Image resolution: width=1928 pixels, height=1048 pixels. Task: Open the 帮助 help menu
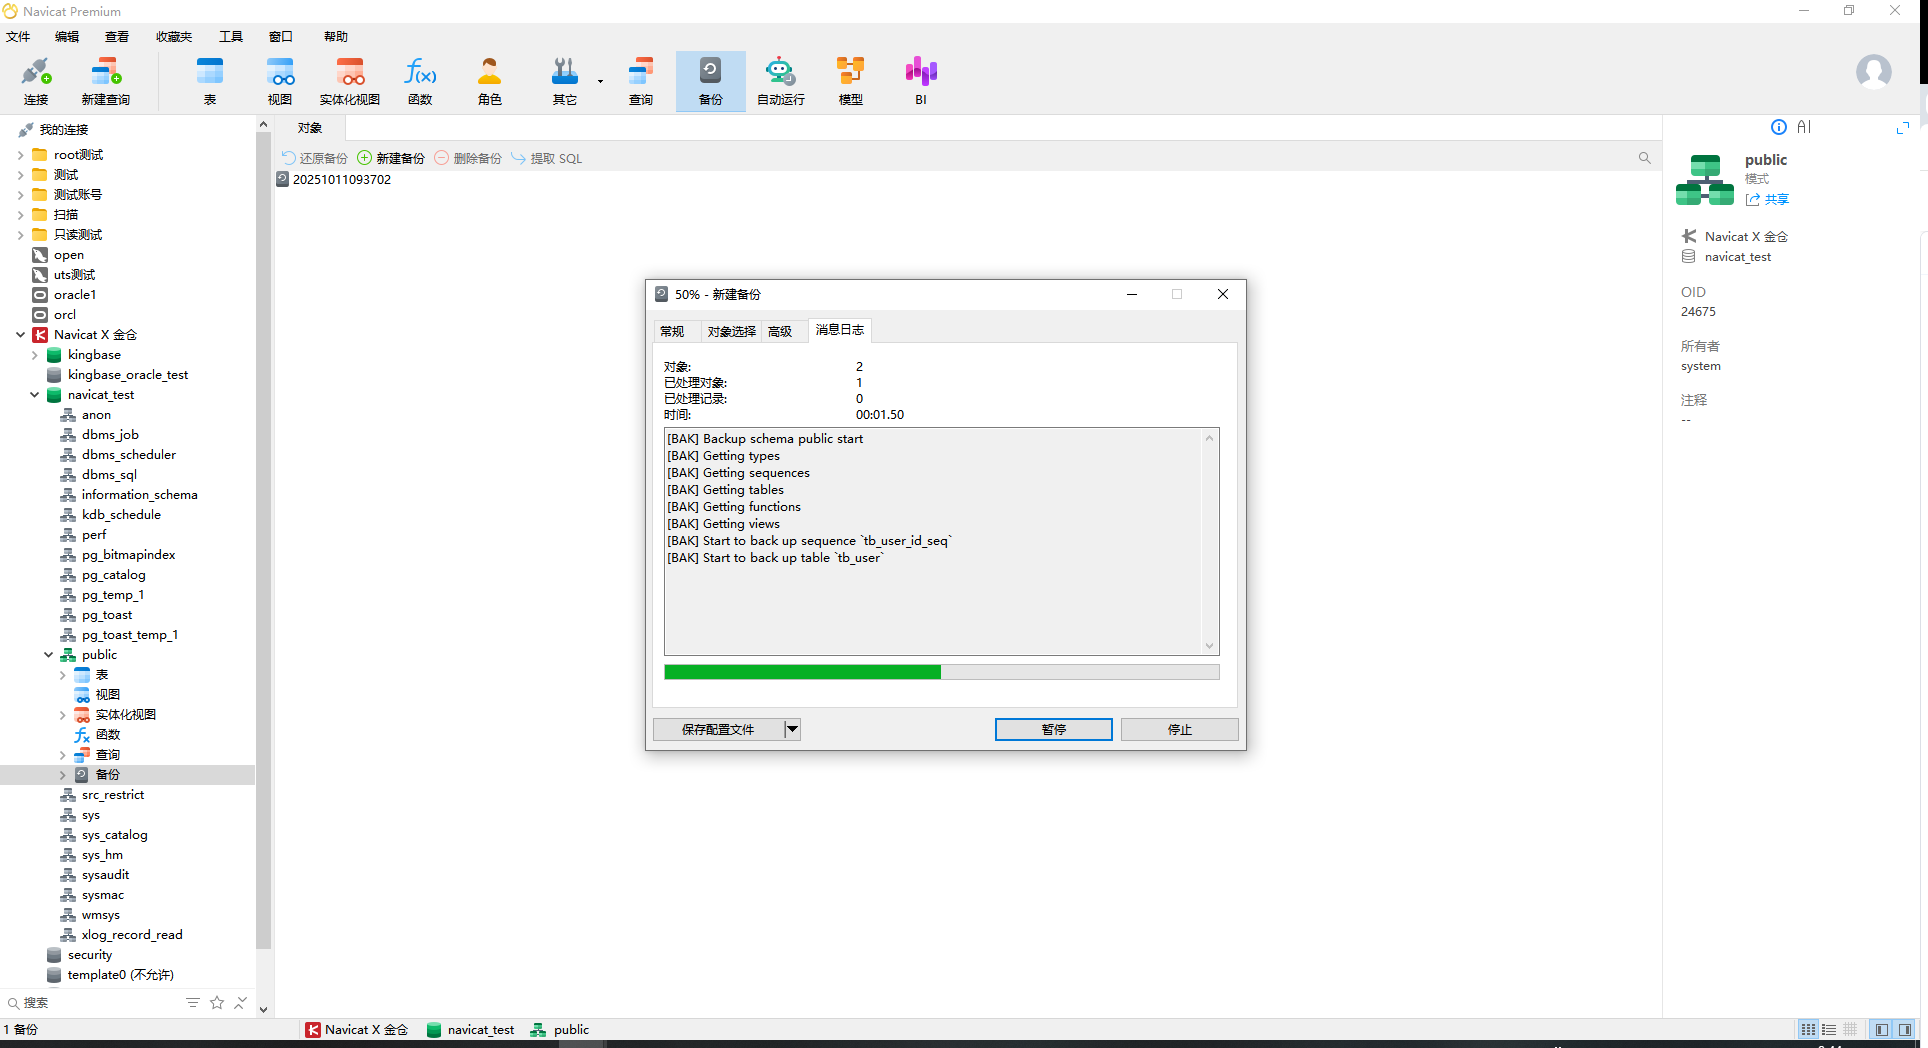coord(336,37)
